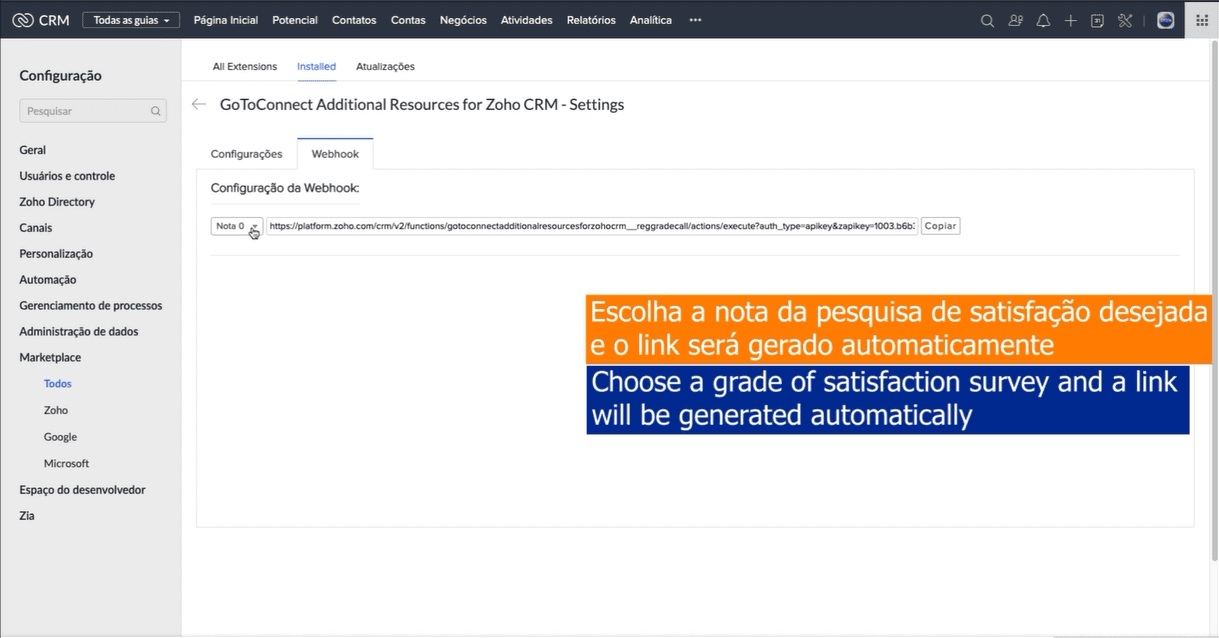Open the All Extensions tab
Viewport: 1219px width, 638px height.
(x=244, y=67)
